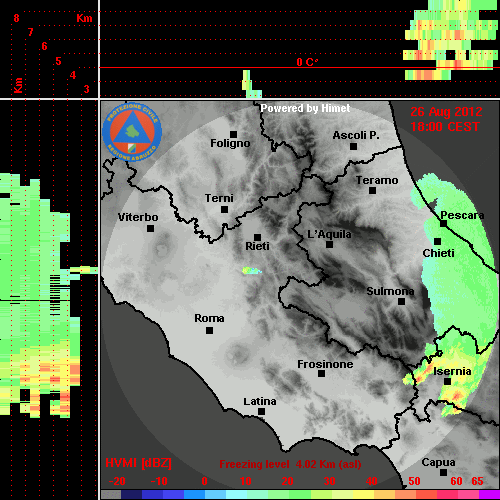Click the 'Teramo' city label
This screenshot has width=500, height=500.
(377, 180)
